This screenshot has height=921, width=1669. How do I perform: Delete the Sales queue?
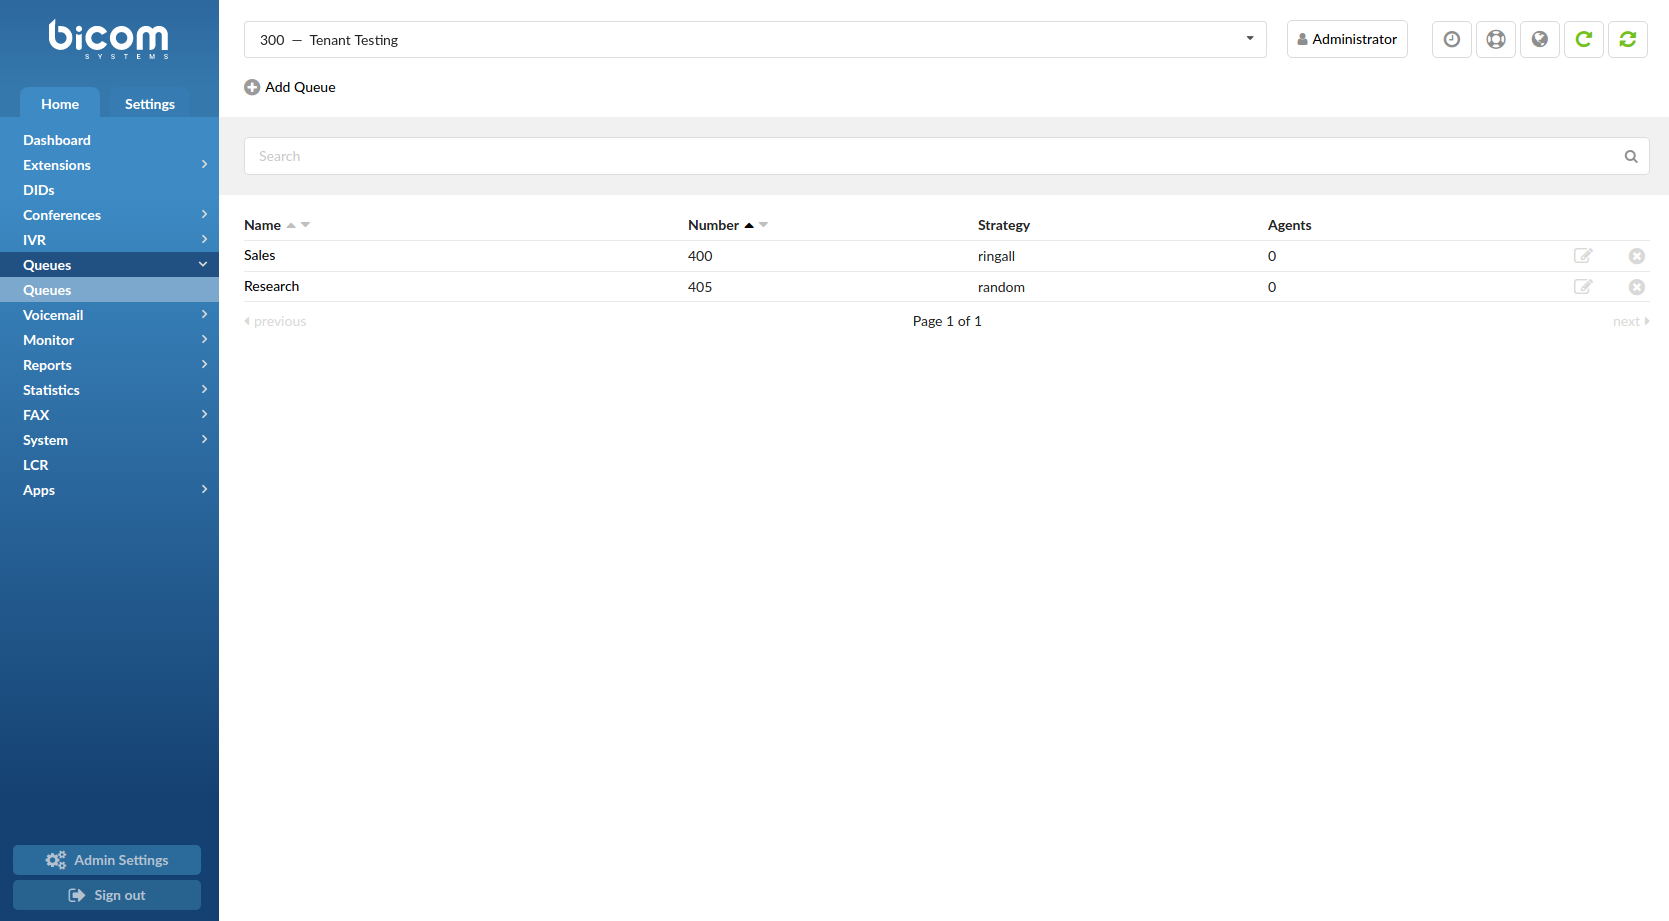pos(1636,256)
